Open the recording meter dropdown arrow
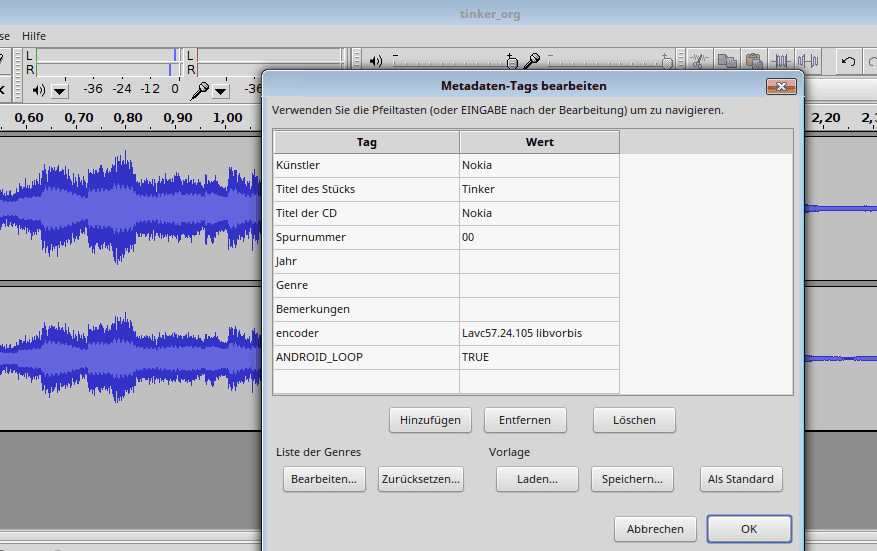This screenshot has height=551, width=877. [x=221, y=91]
